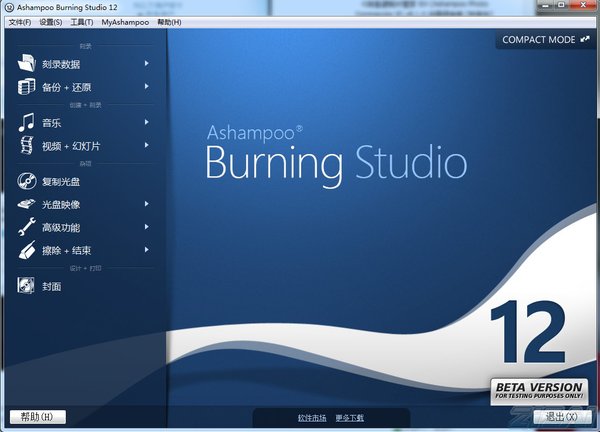
Task: Click the 复制光盘 disc icon
Action: (x=27, y=181)
